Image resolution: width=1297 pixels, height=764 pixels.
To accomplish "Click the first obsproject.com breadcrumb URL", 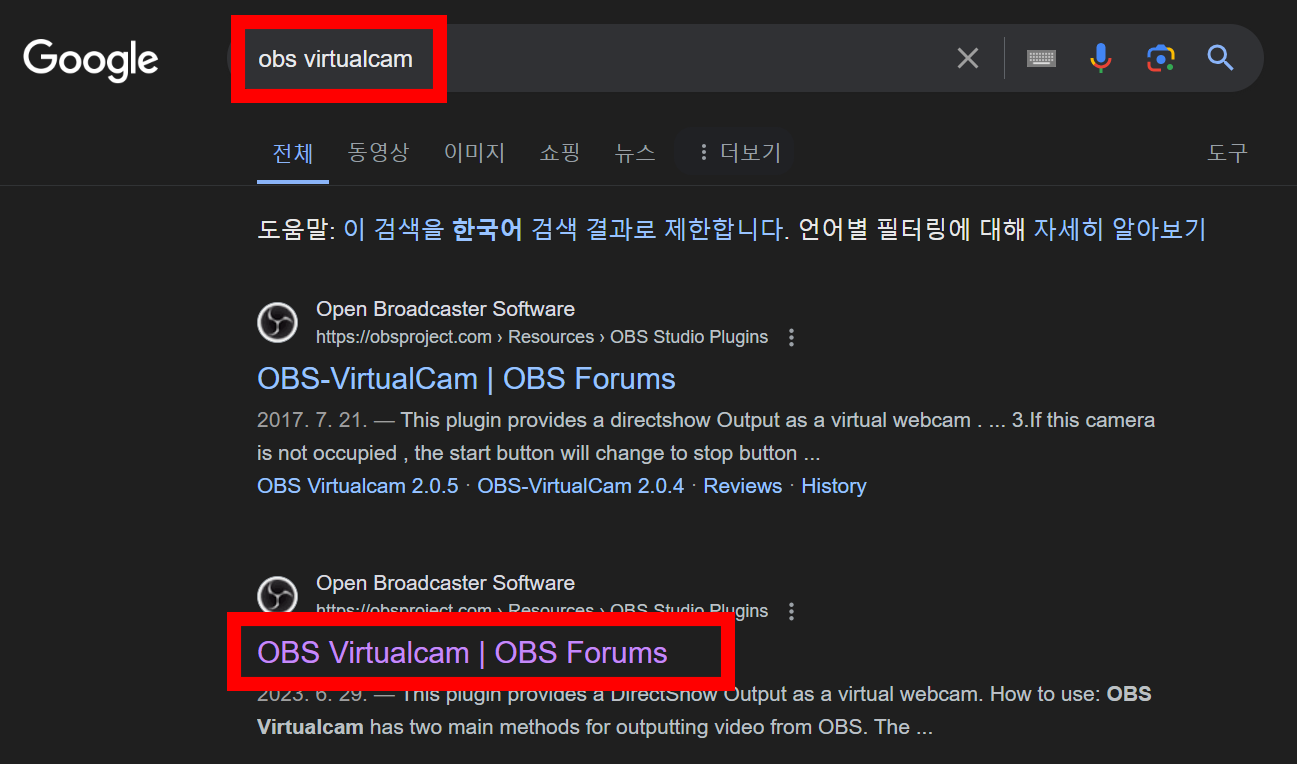I will 542,337.
